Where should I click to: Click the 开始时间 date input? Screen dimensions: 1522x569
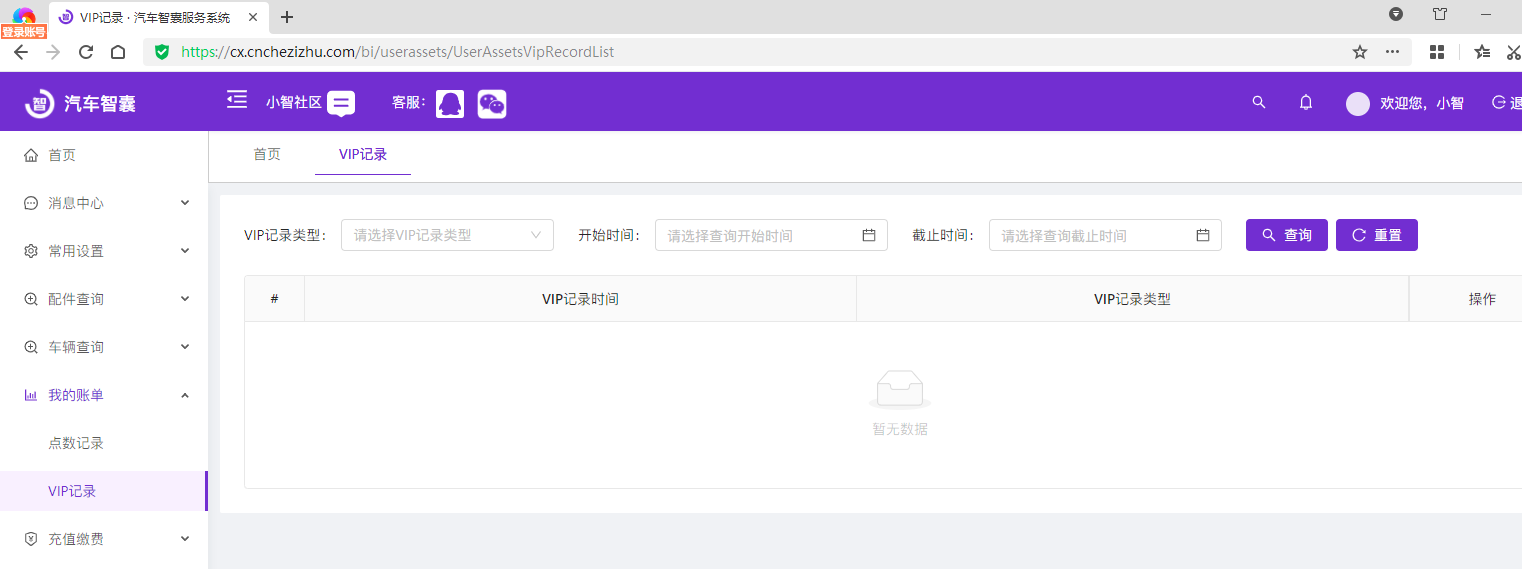pyautogui.click(x=771, y=235)
